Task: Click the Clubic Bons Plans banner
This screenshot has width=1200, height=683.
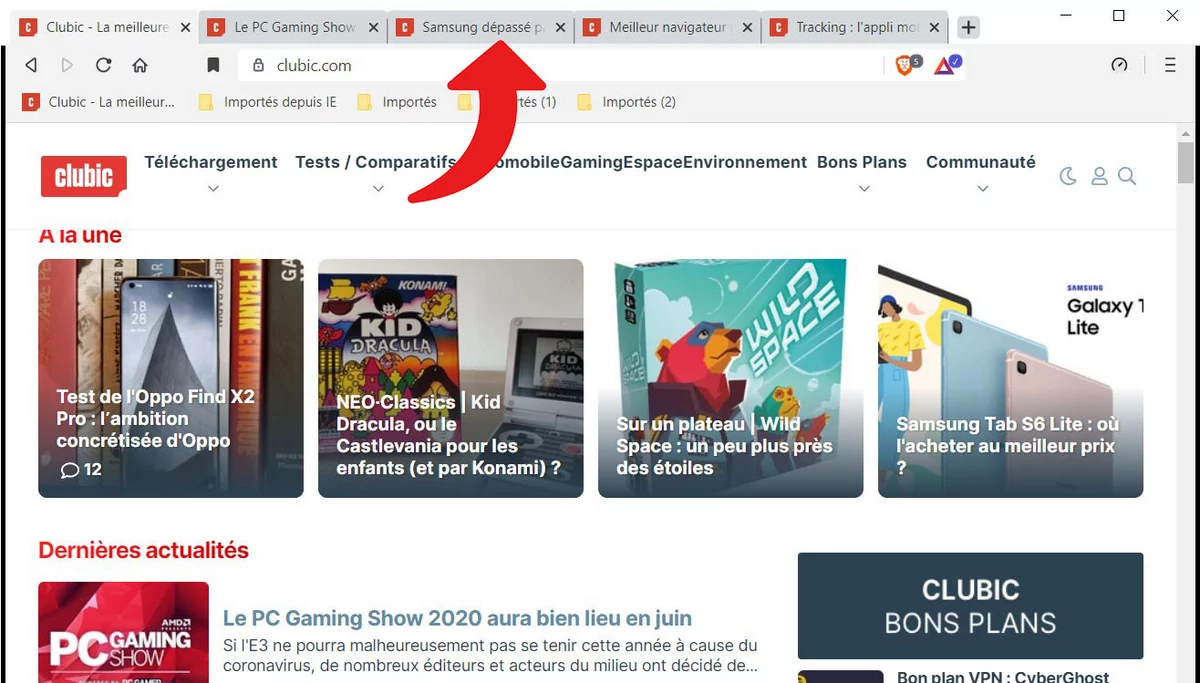Action: tap(970, 605)
